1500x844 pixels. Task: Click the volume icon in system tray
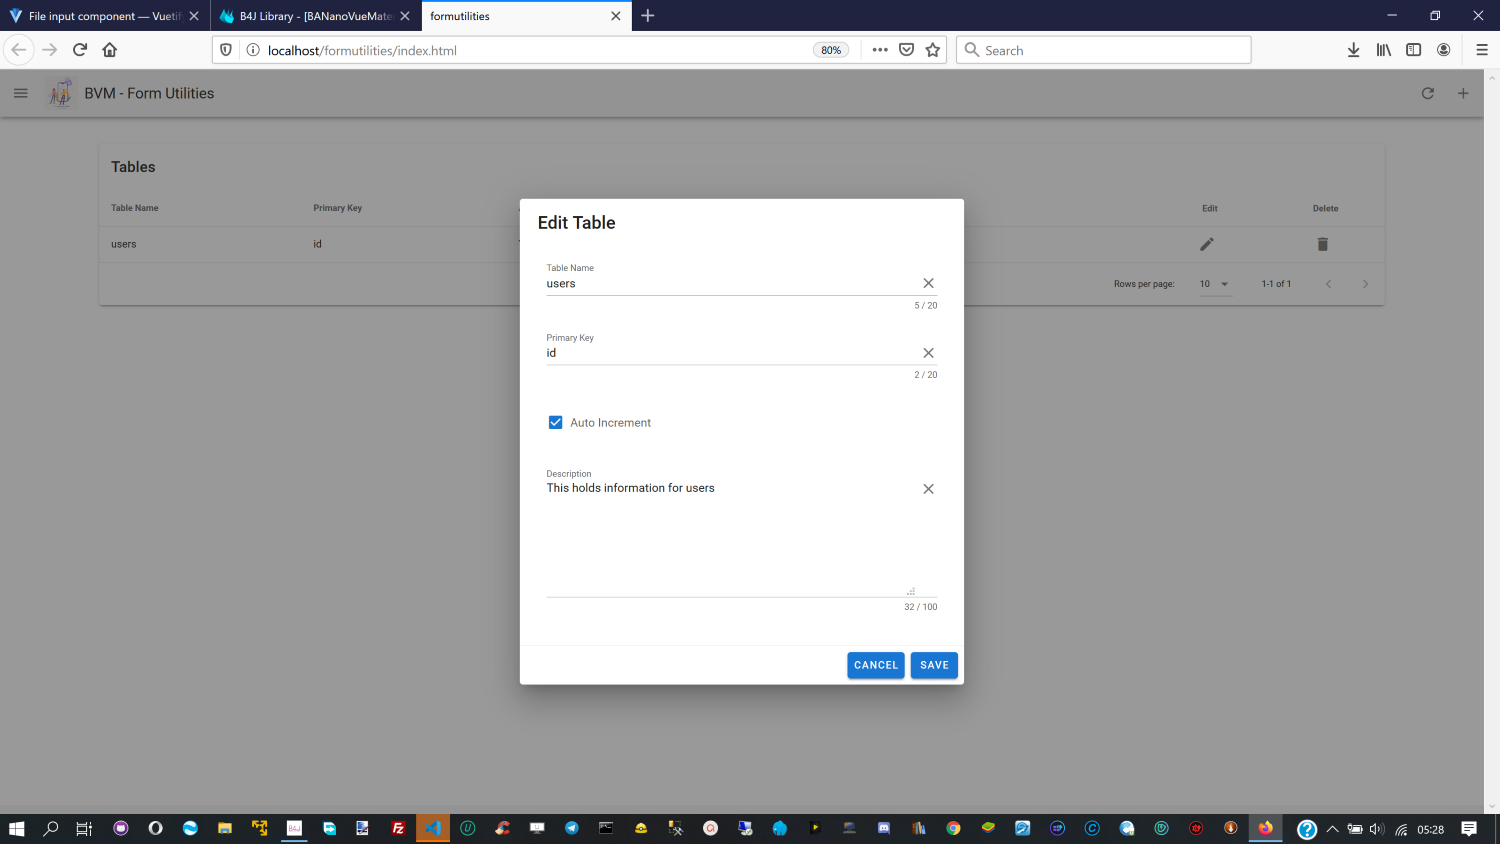tap(1377, 829)
